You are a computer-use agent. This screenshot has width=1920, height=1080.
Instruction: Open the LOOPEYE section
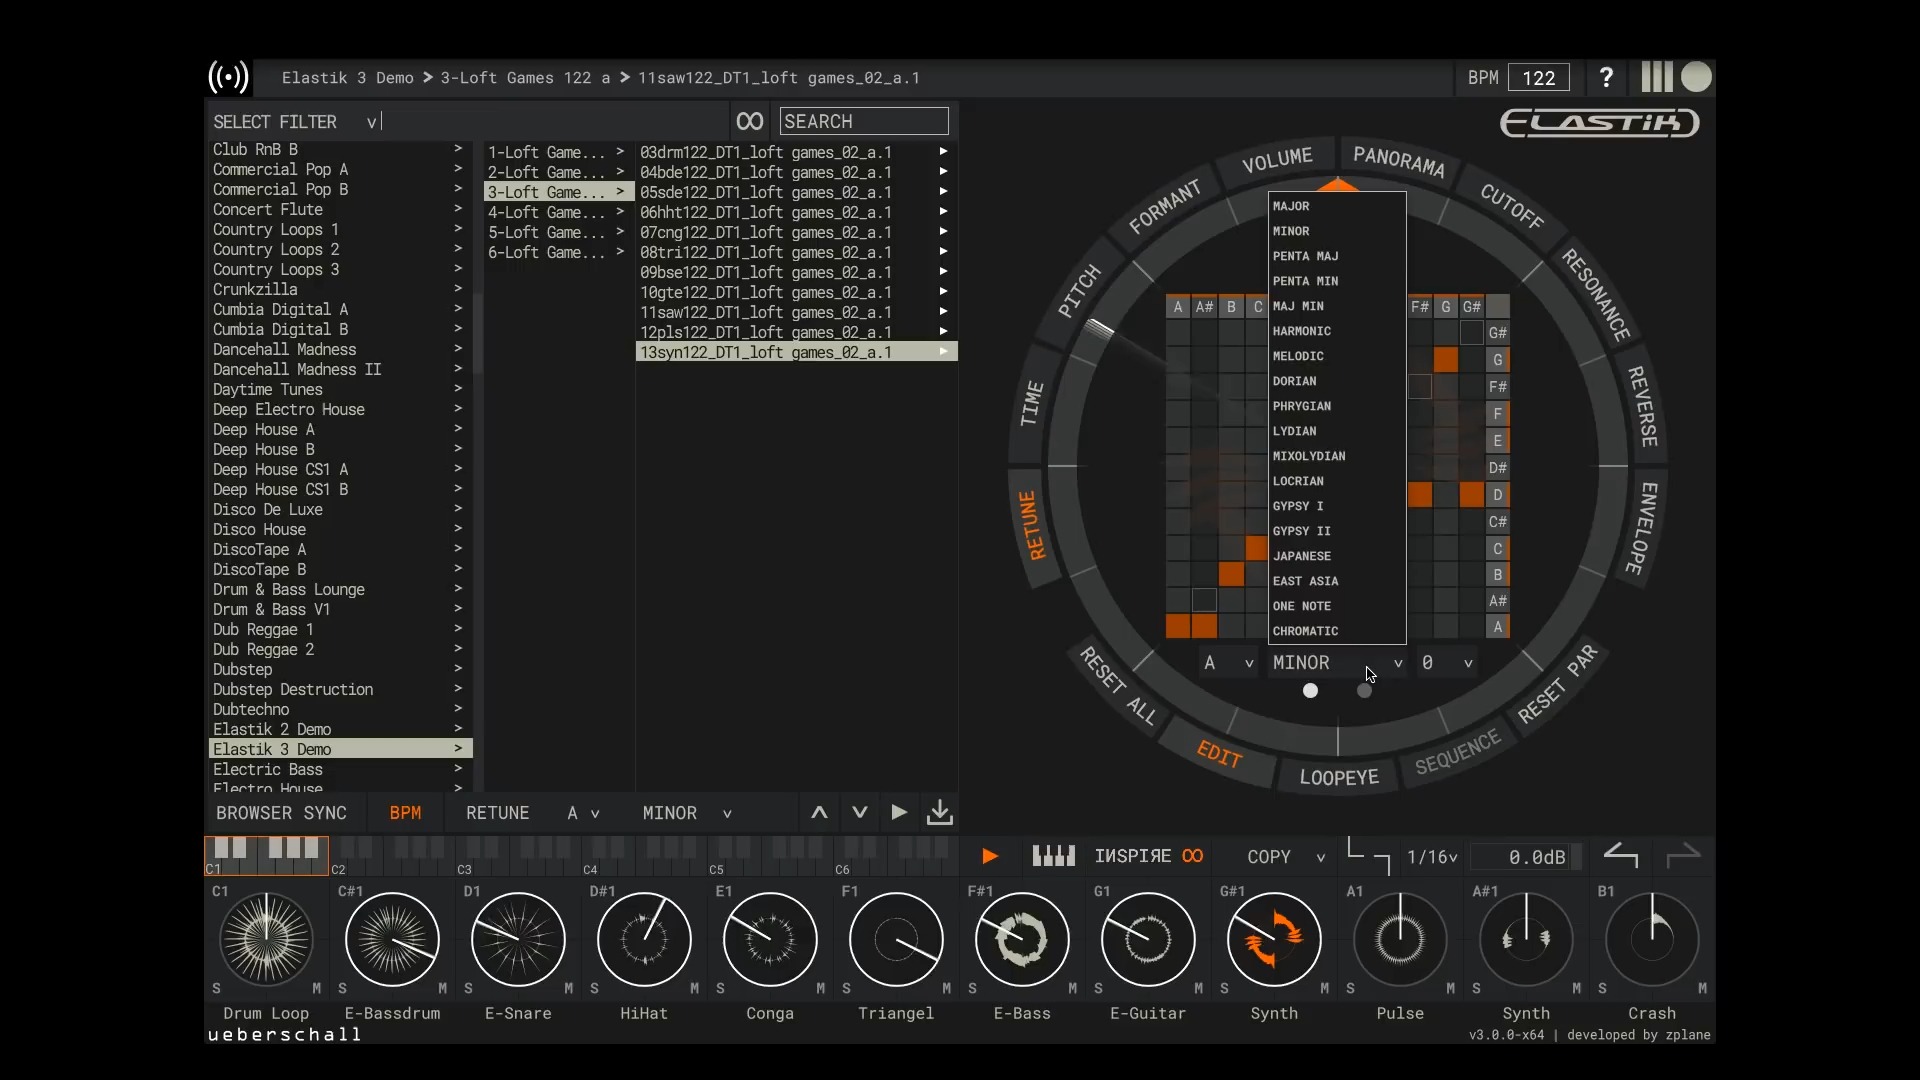pyautogui.click(x=1338, y=777)
